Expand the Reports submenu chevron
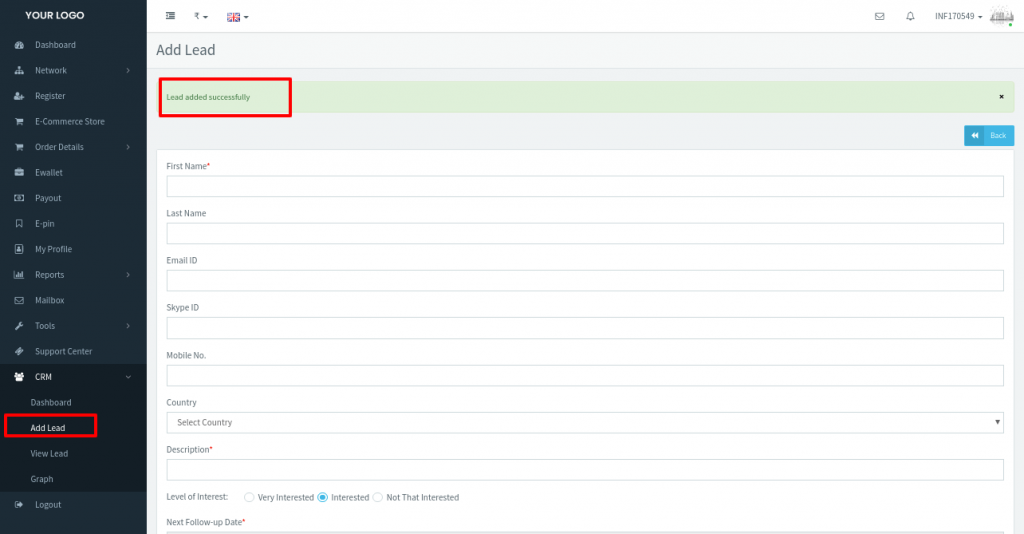 [128, 275]
